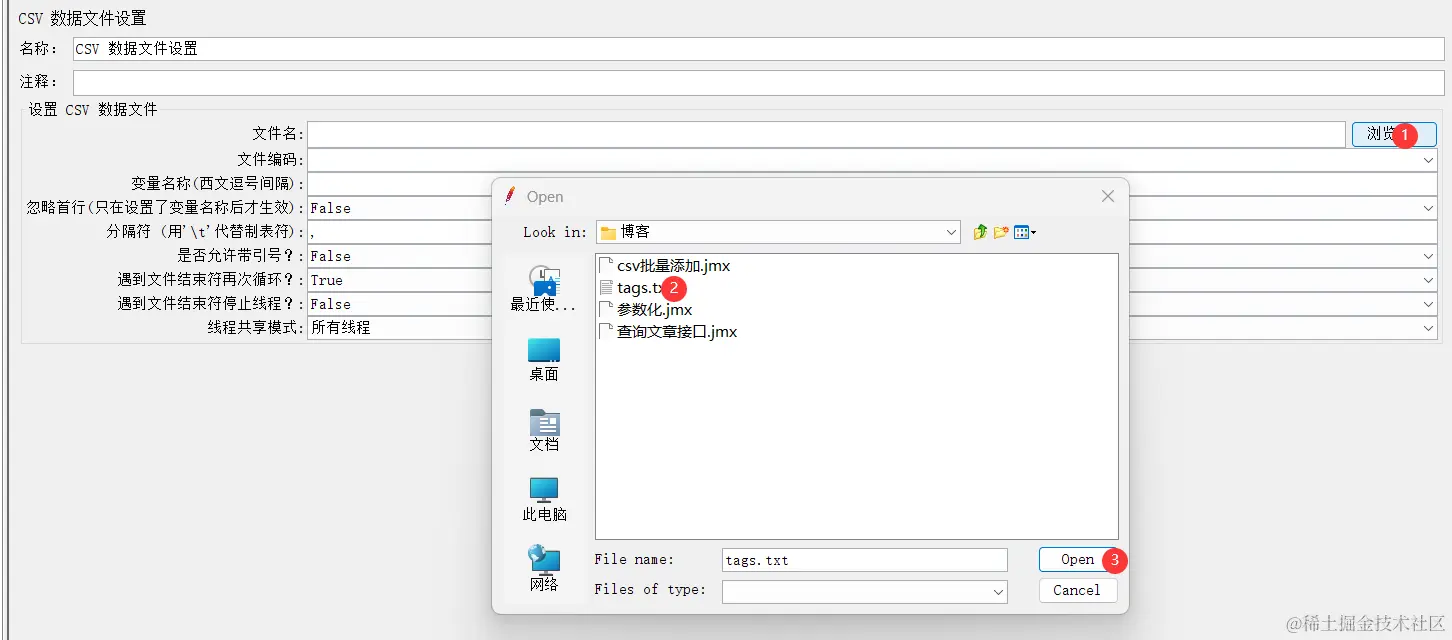The image size is (1452, 640).
Task: Expand the Files of type dropdown
Action: click(x=998, y=592)
